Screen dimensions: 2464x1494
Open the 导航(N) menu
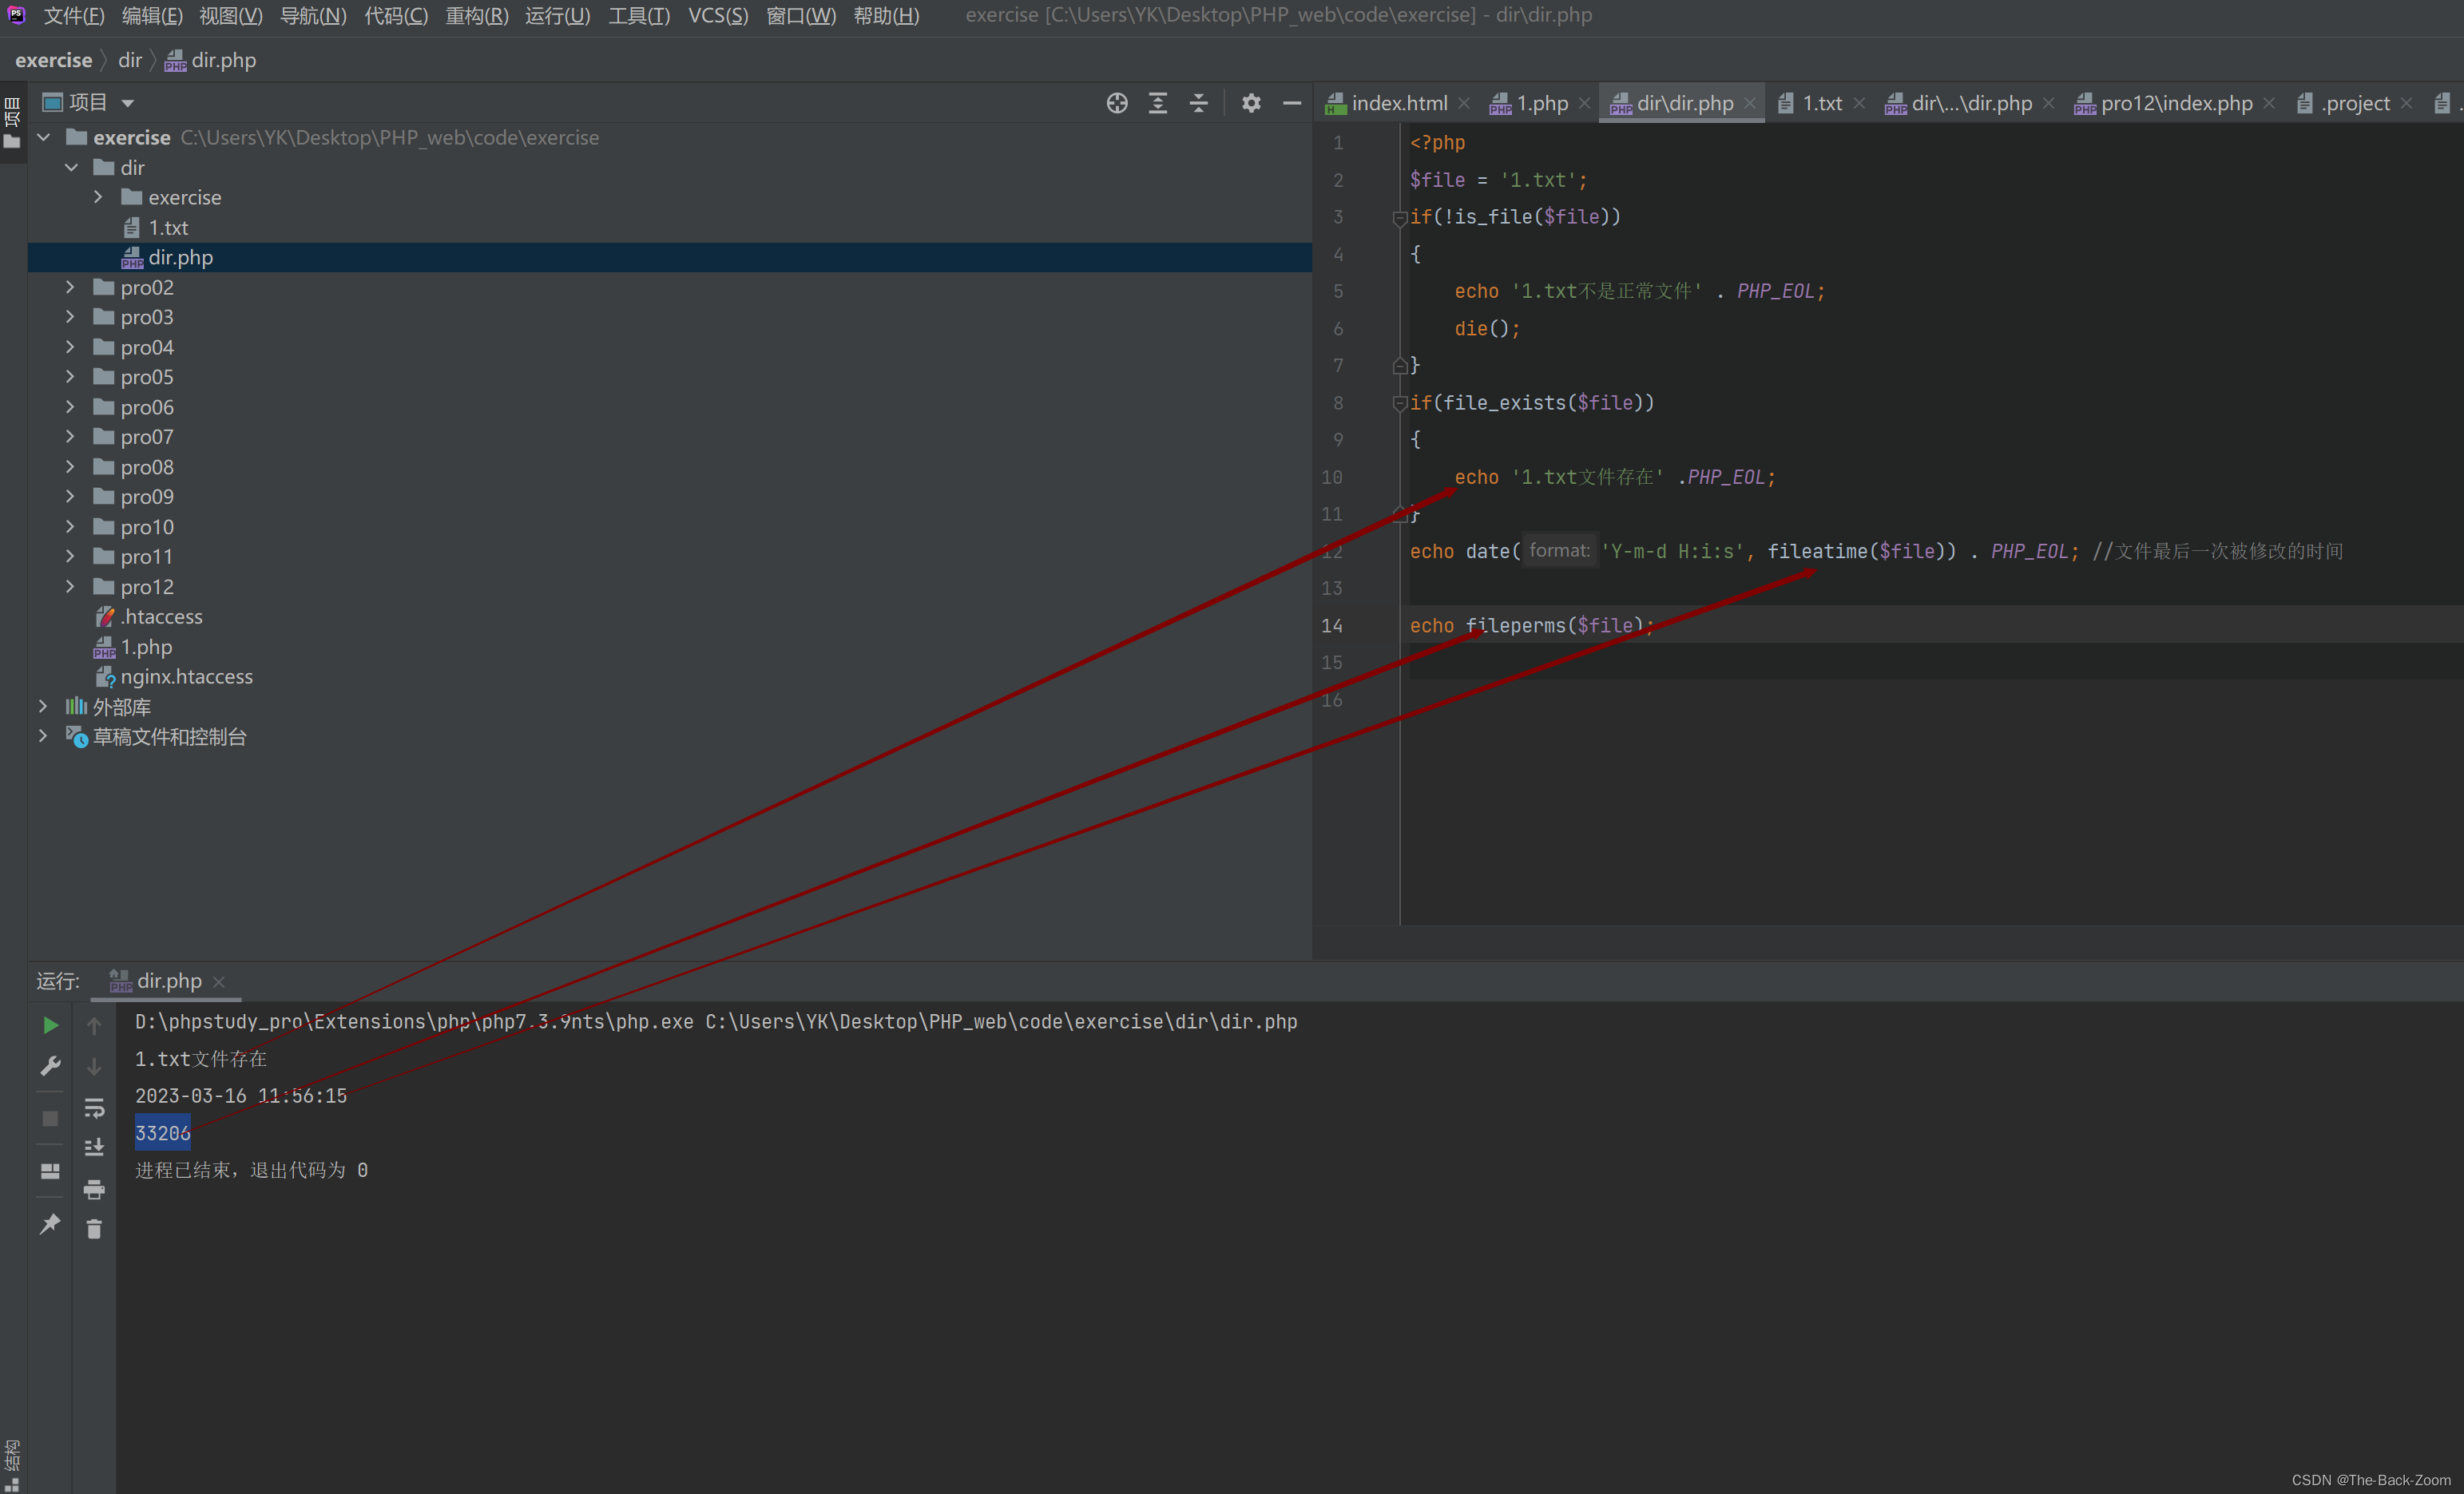pos(313,16)
